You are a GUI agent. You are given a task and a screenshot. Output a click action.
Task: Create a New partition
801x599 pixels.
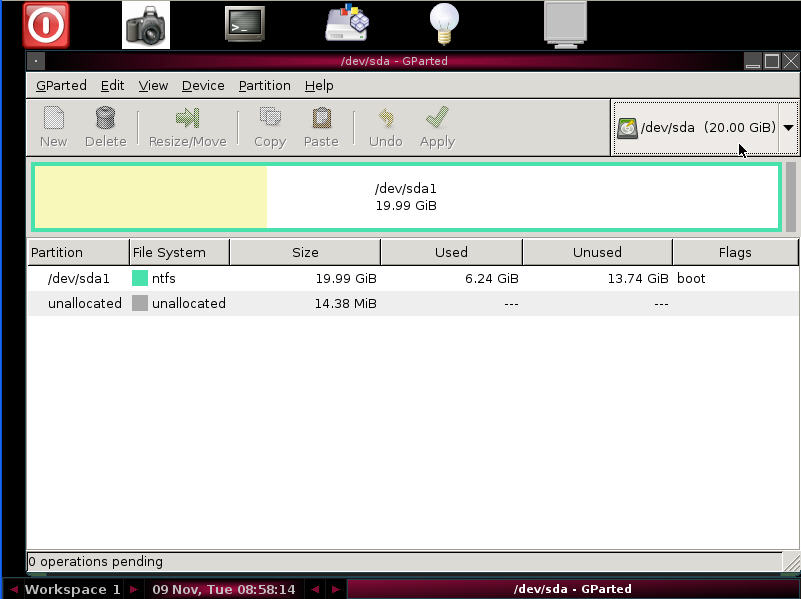(x=53, y=127)
